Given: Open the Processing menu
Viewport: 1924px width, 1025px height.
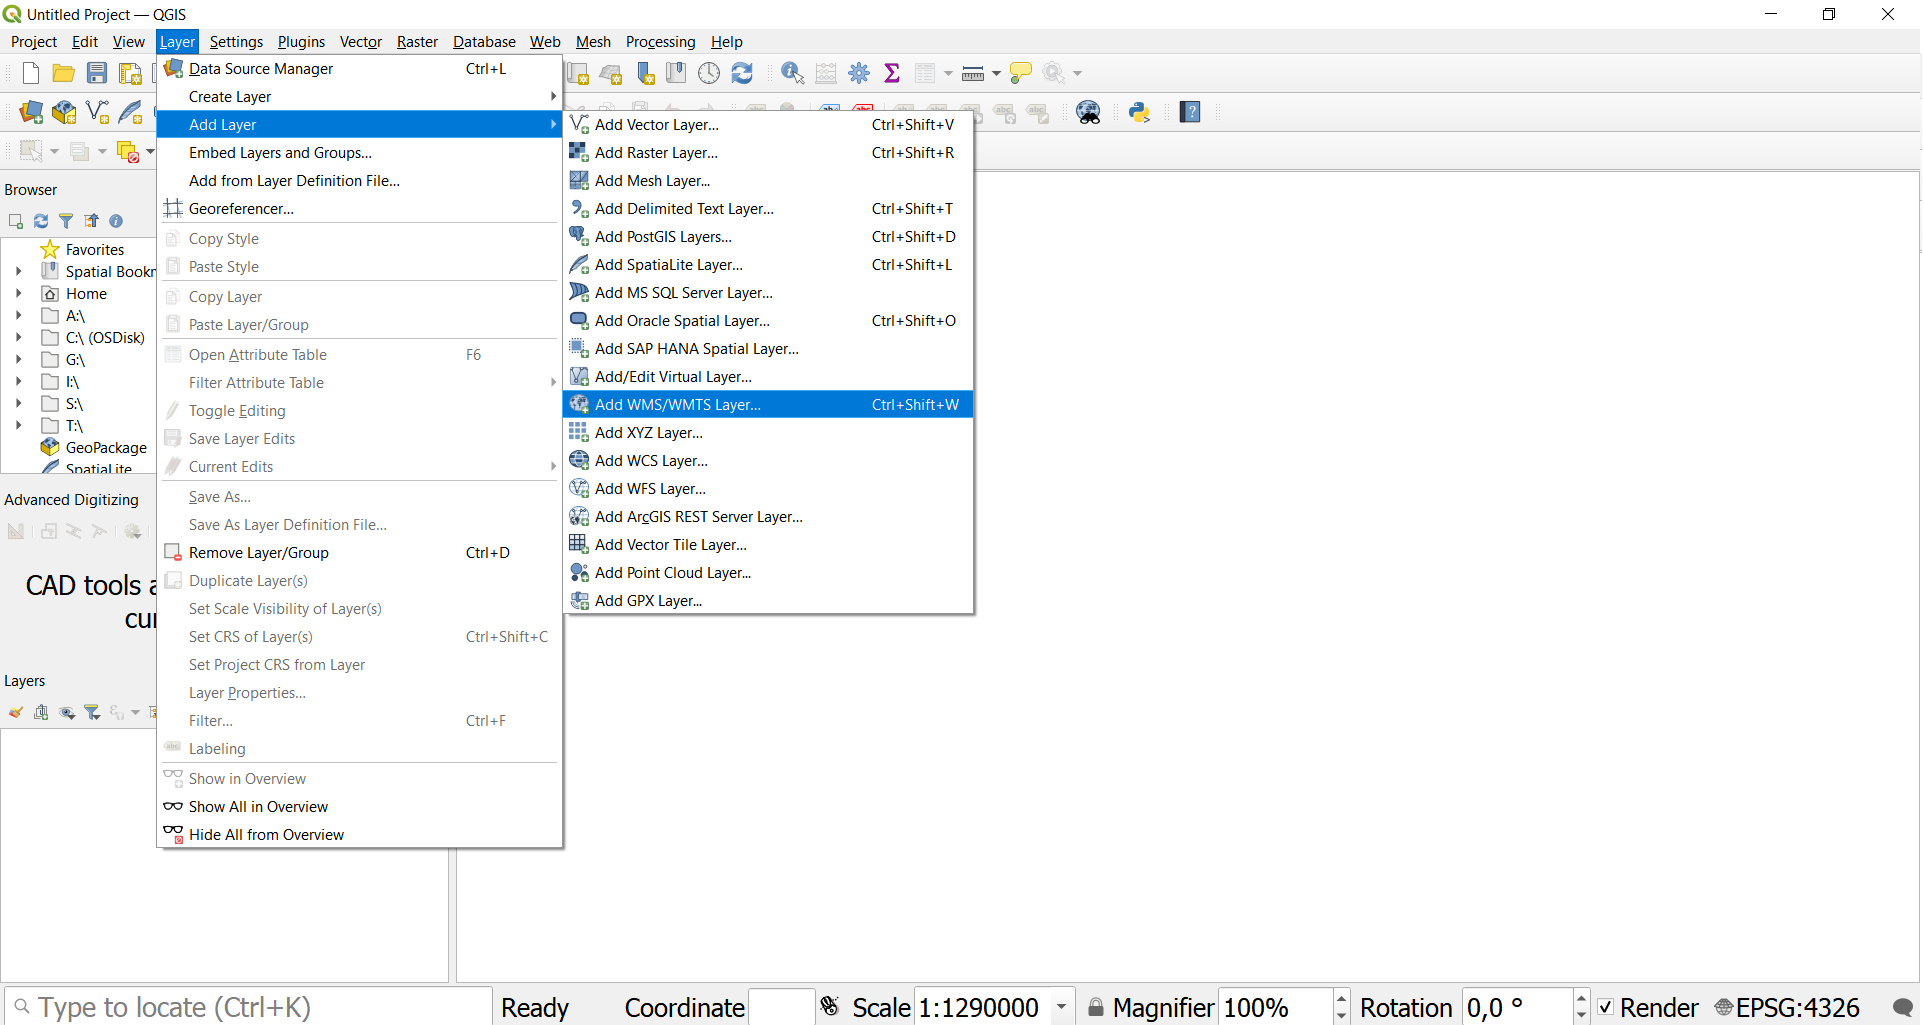Looking at the screenshot, I should click(660, 41).
